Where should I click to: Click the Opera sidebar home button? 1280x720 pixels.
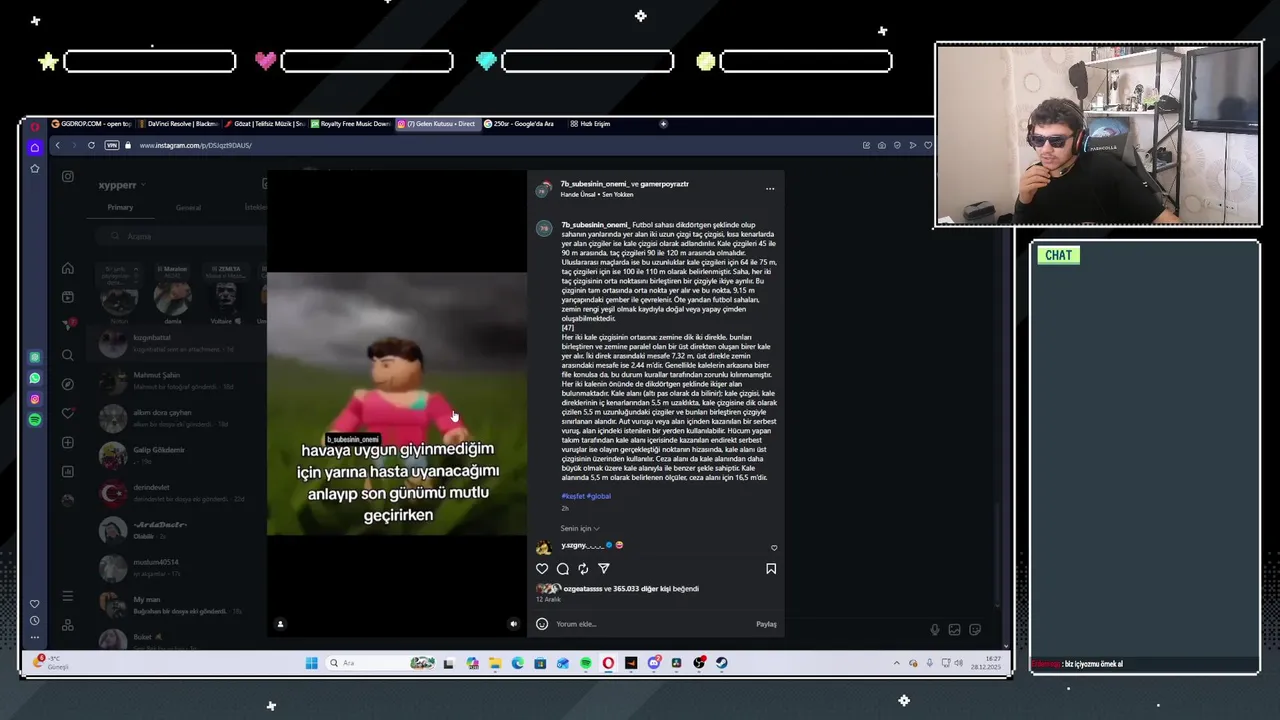point(35,147)
